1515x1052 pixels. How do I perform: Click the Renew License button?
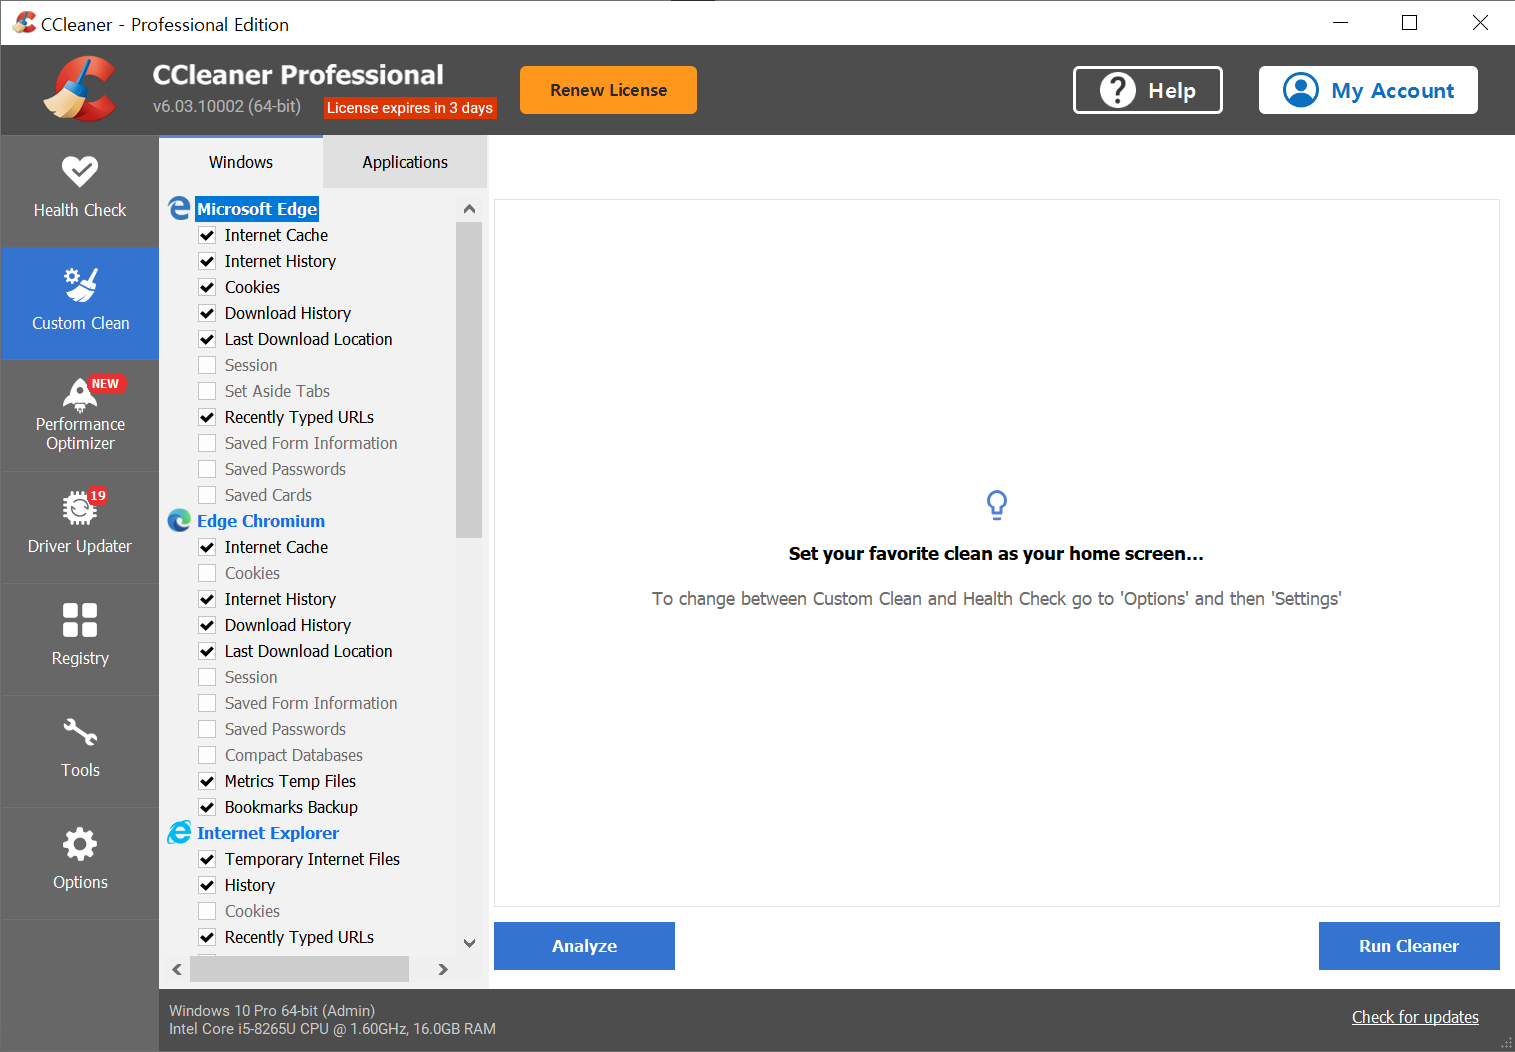pos(607,90)
